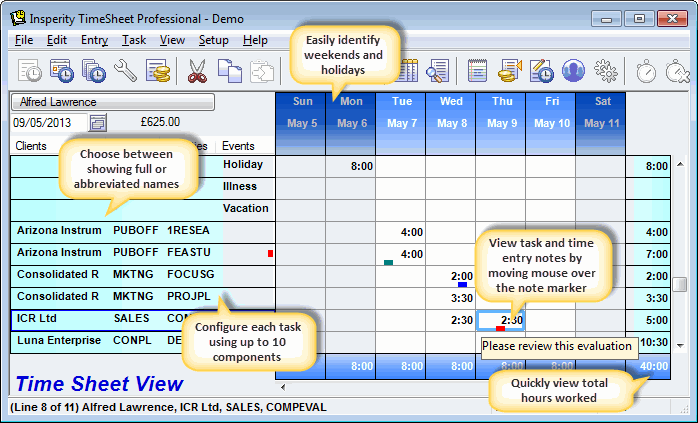Click the coins with orange arrow icon

(509, 71)
